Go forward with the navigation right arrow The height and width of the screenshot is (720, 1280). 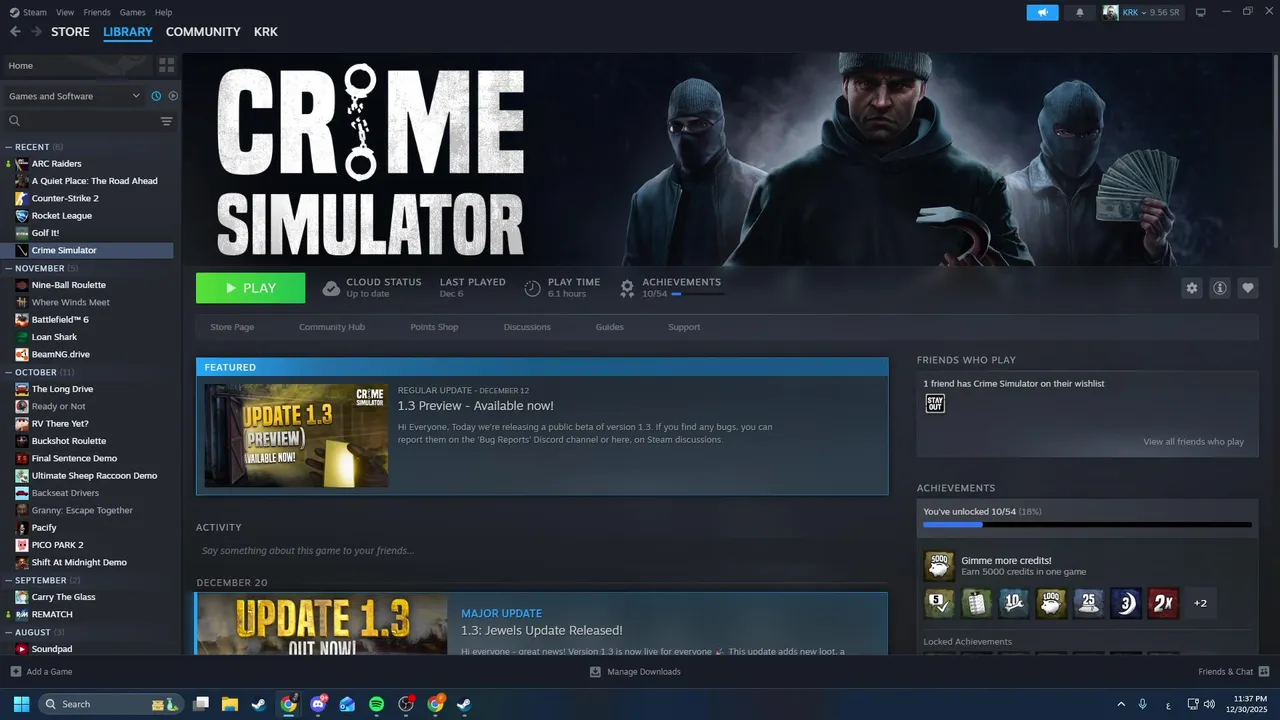point(36,32)
